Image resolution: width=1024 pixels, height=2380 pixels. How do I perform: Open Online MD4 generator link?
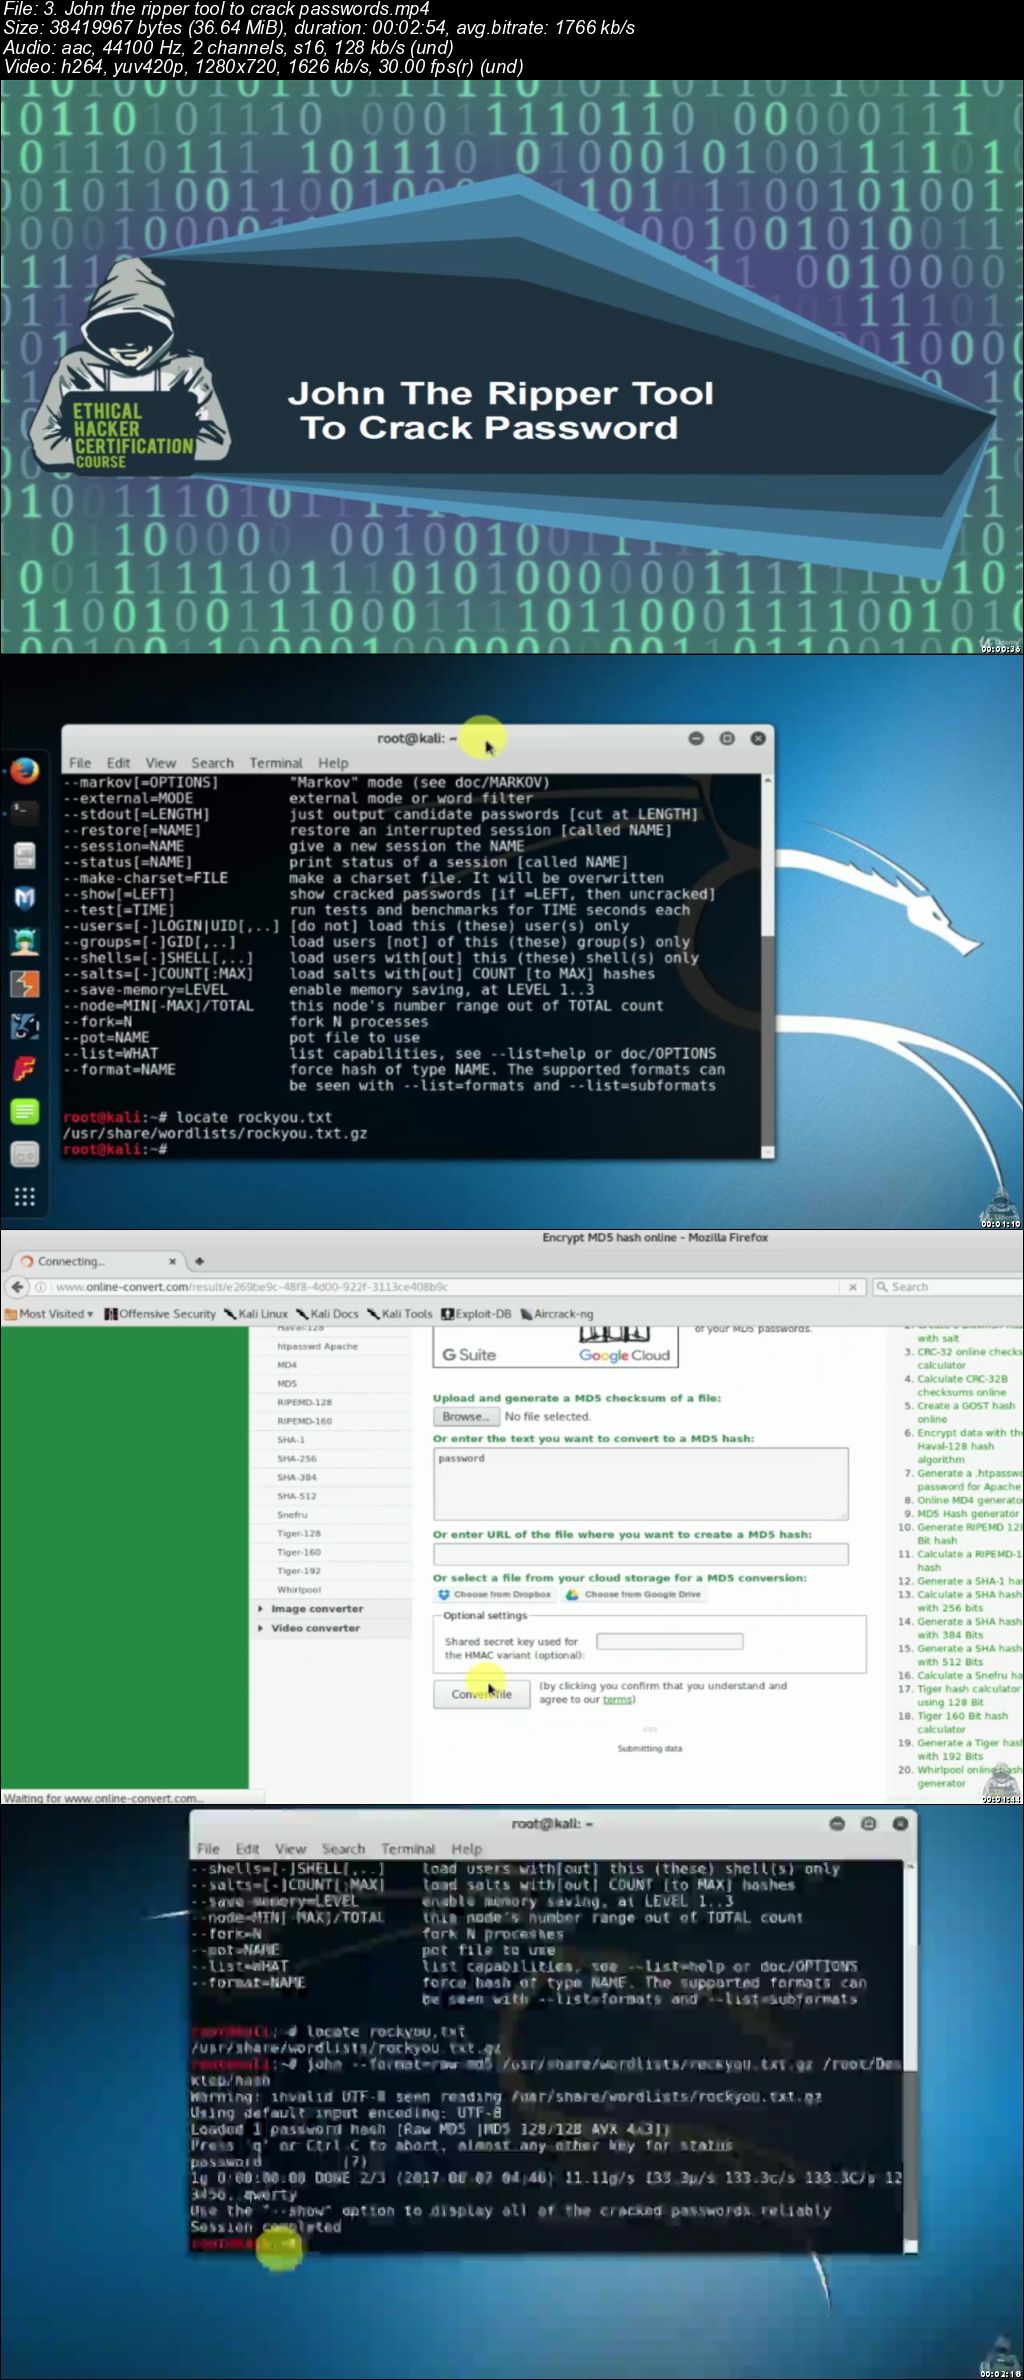pos(970,1499)
